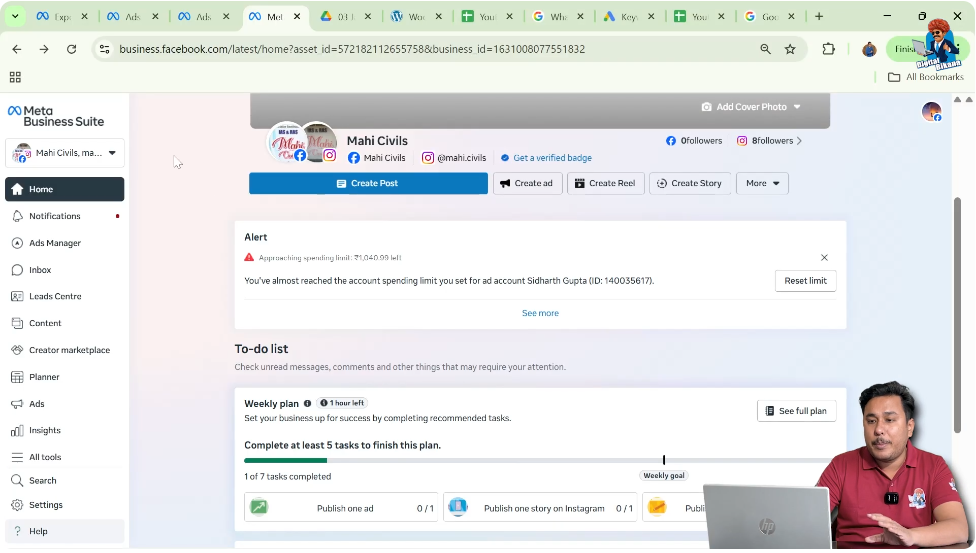Viewport: 976px width, 553px height.
Task: Open Add Cover Photo dropdown
Action: coord(751,107)
